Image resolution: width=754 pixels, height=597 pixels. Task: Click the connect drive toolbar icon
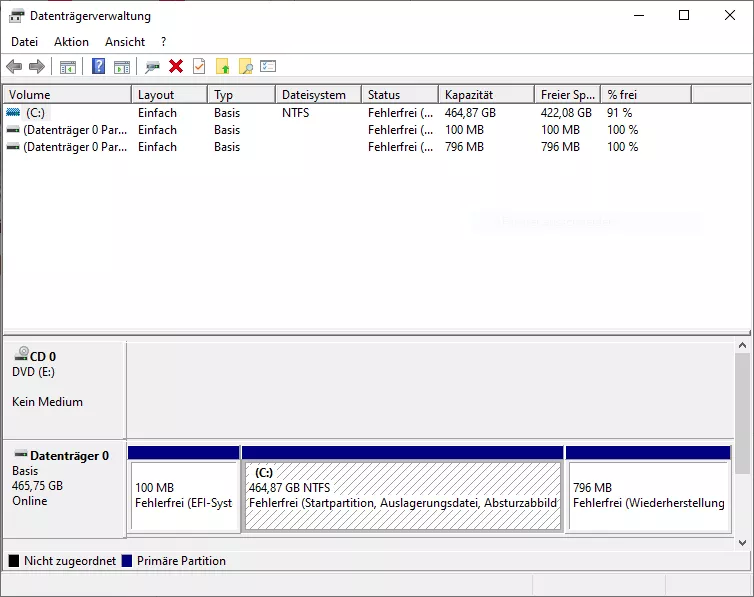[x=152, y=67]
